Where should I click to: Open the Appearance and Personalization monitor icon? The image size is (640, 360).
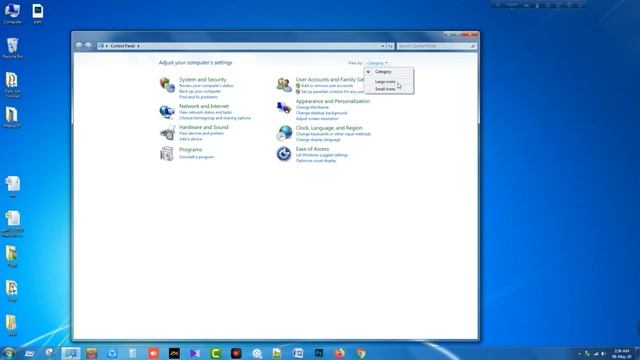[x=284, y=108]
